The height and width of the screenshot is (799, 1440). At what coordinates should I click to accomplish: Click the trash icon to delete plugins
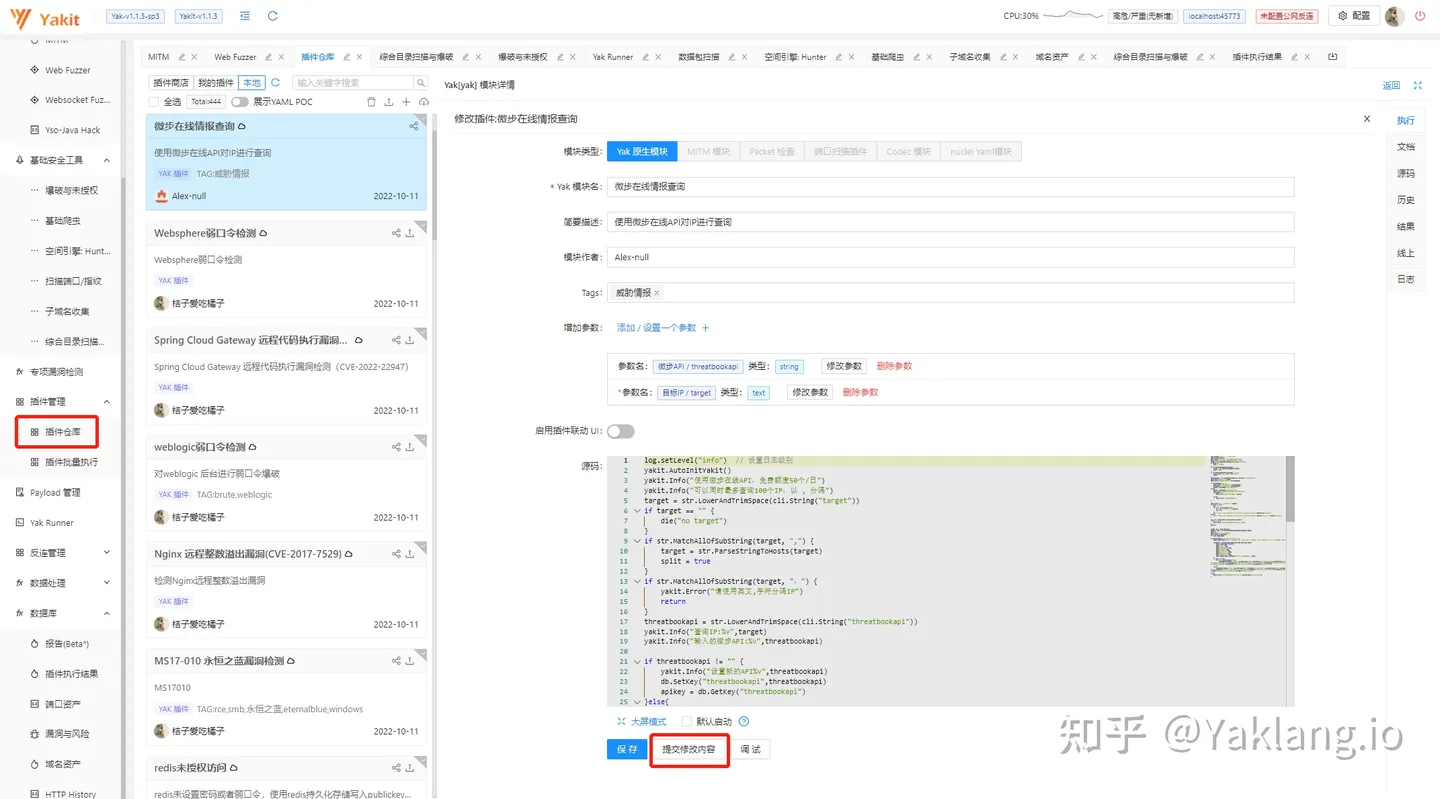coord(372,102)
